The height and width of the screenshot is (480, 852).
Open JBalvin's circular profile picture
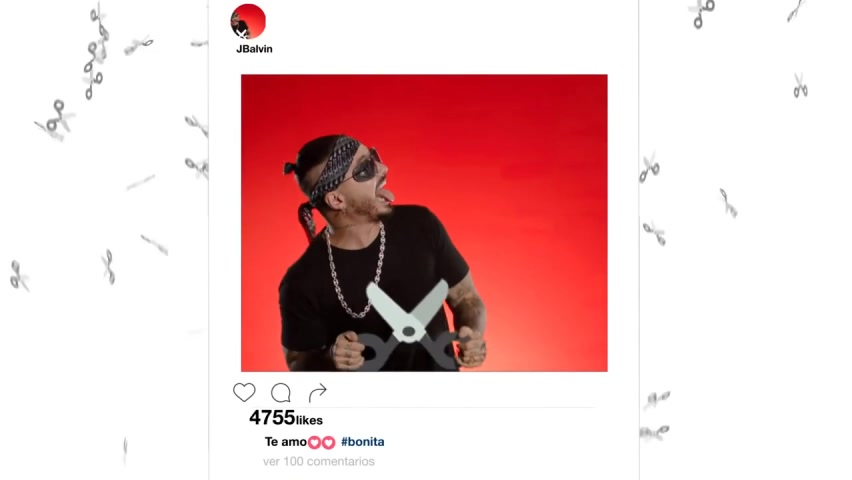[x=248, y=21]
